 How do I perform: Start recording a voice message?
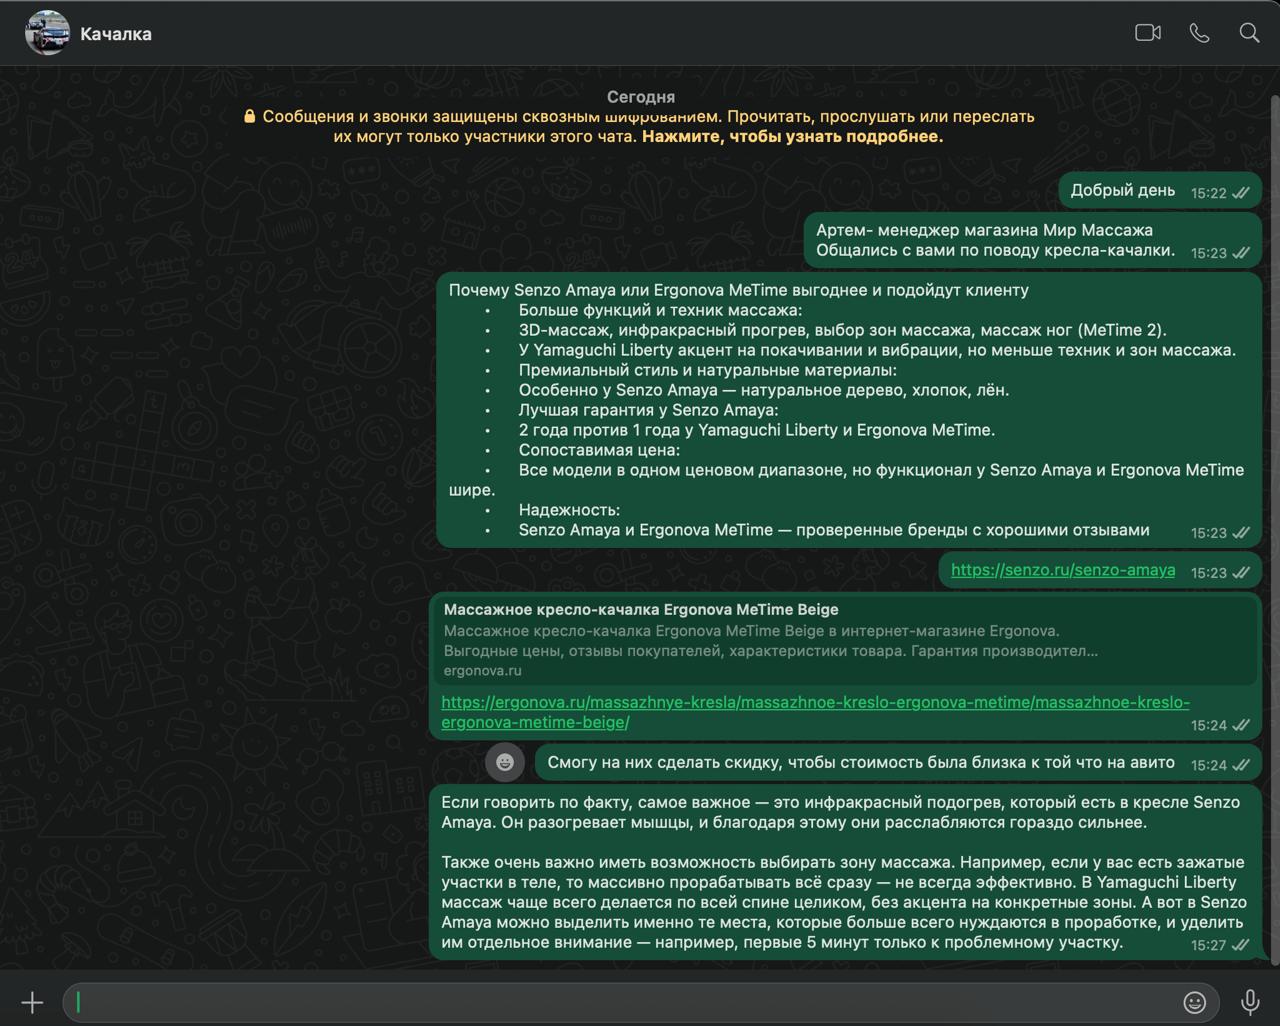tap(1250, 1002)
